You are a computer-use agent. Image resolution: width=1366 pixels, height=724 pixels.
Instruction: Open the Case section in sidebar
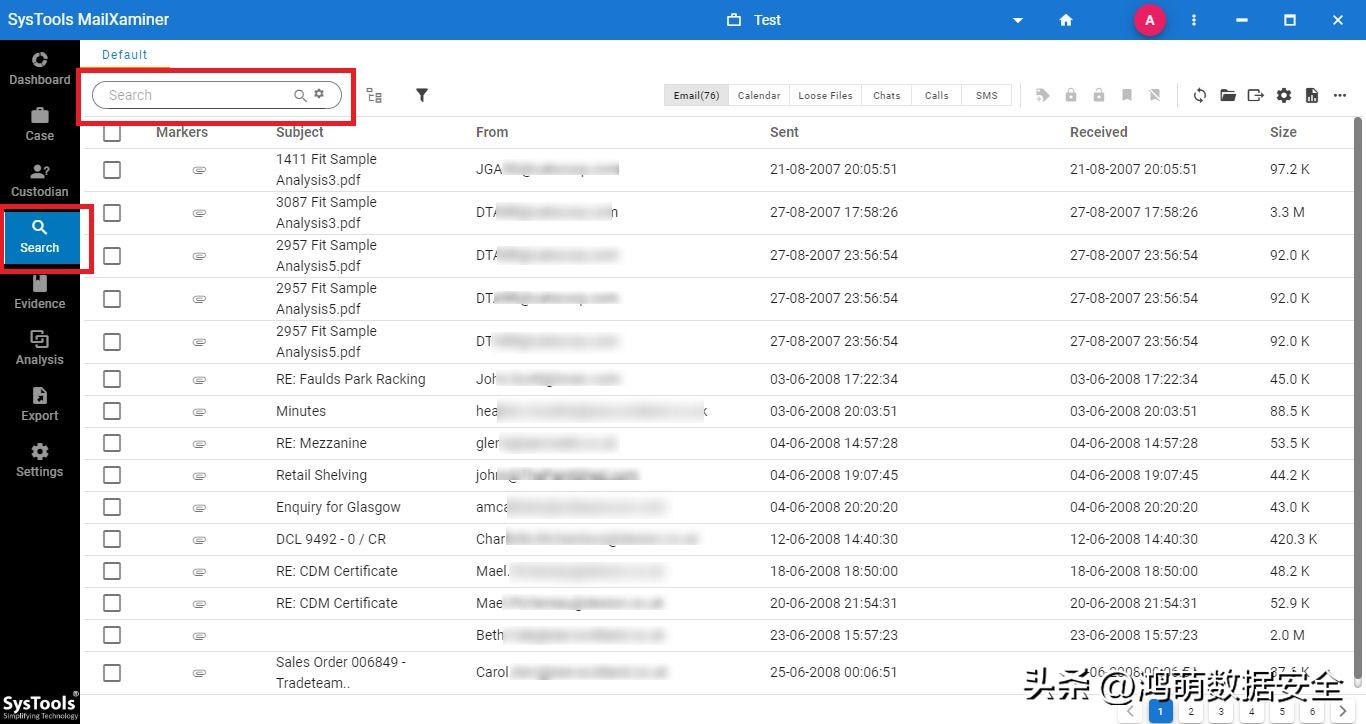[x=40, y=125]
